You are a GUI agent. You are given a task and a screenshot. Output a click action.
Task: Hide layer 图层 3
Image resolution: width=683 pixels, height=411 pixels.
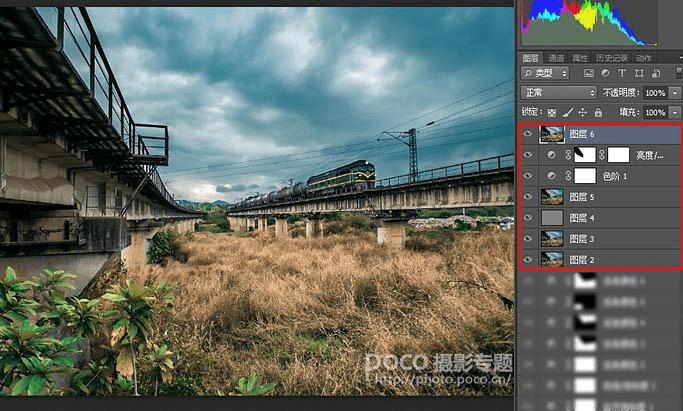click(x=528, y=239)
